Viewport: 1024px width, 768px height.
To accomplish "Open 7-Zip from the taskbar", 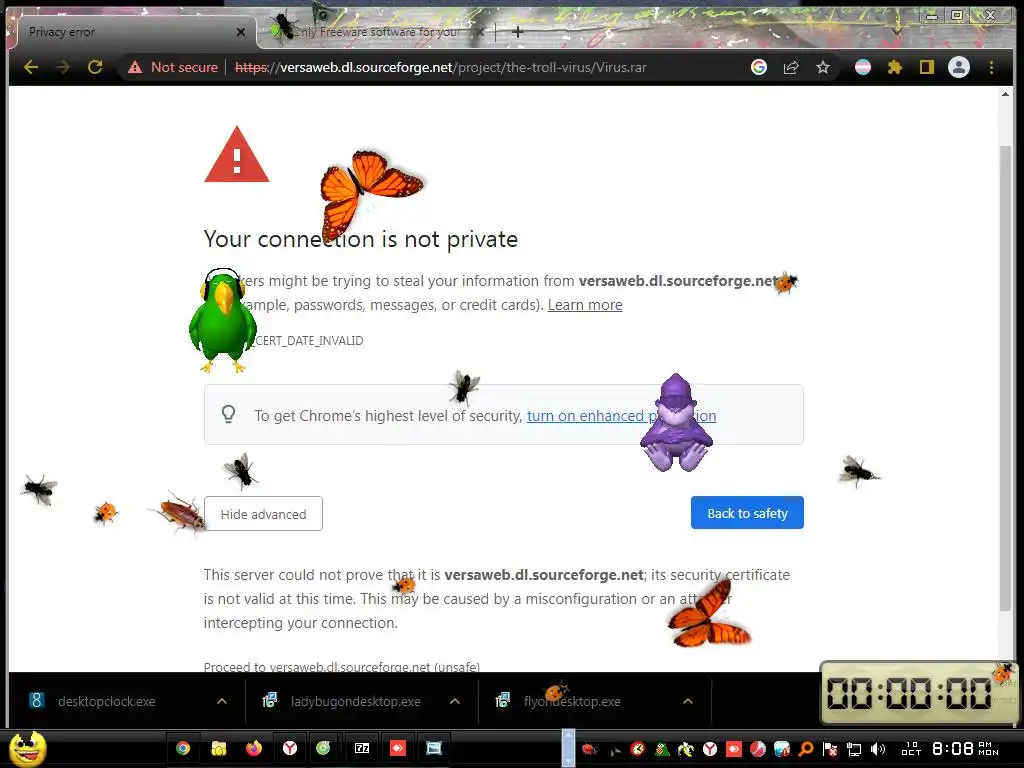I will tap(362, 748).
